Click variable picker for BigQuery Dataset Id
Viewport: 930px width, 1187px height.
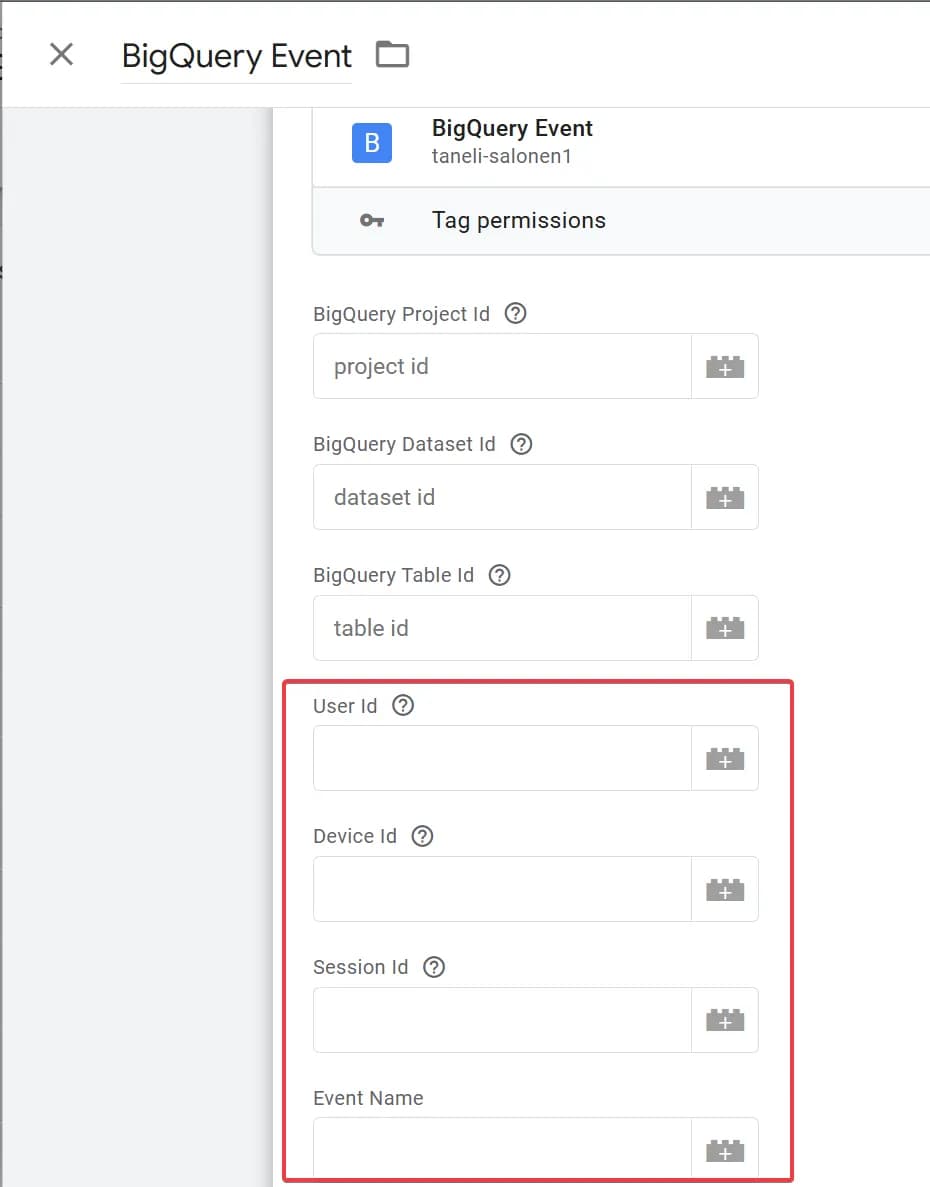725,497
